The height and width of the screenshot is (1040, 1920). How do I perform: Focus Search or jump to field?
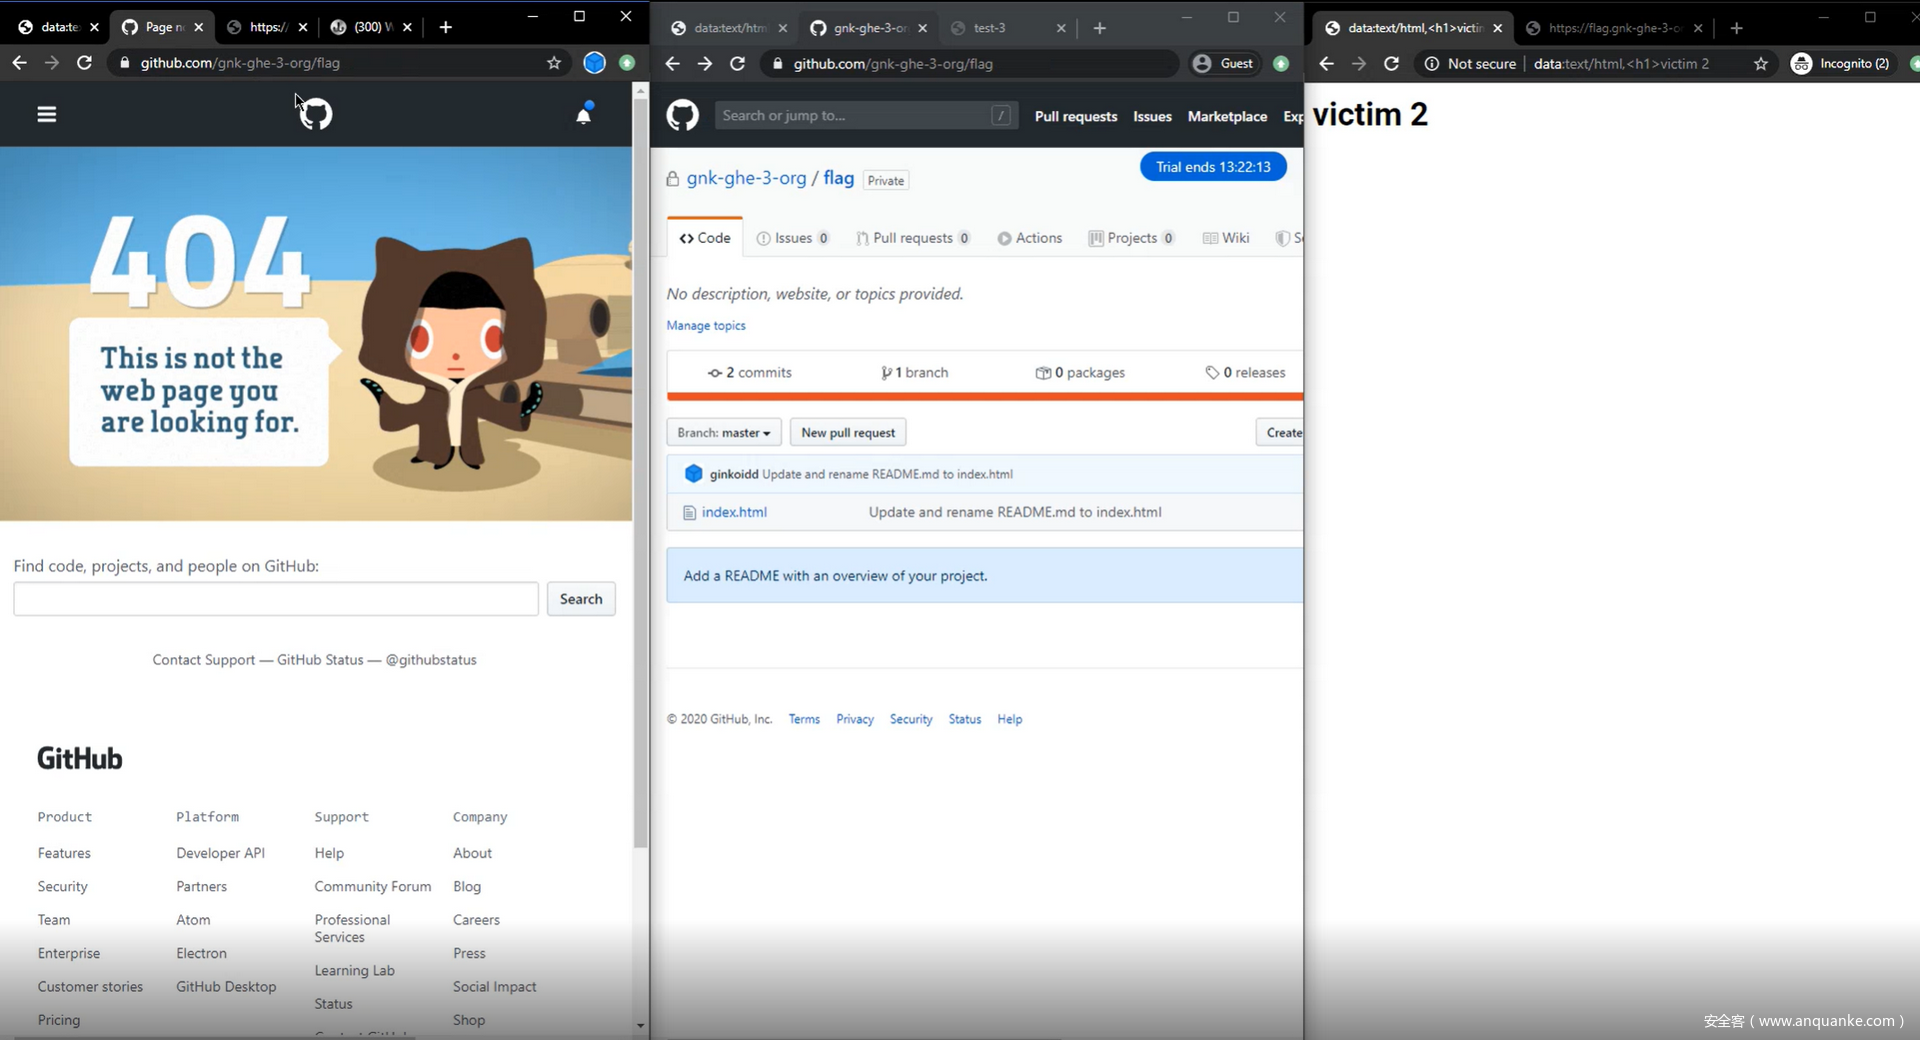click(x=866, y=116)
